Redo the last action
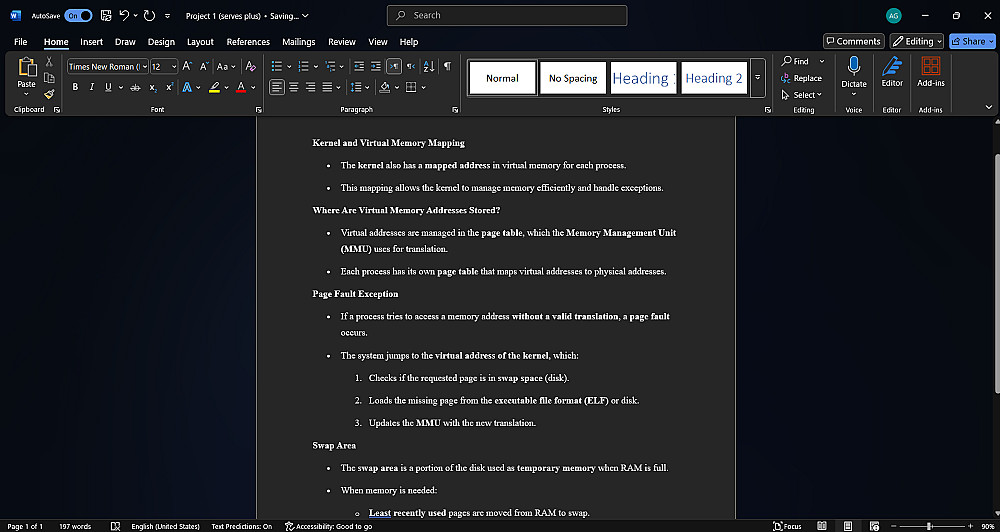The height and width of the screenshot is (532, 1000). click(x=149, y=15)
